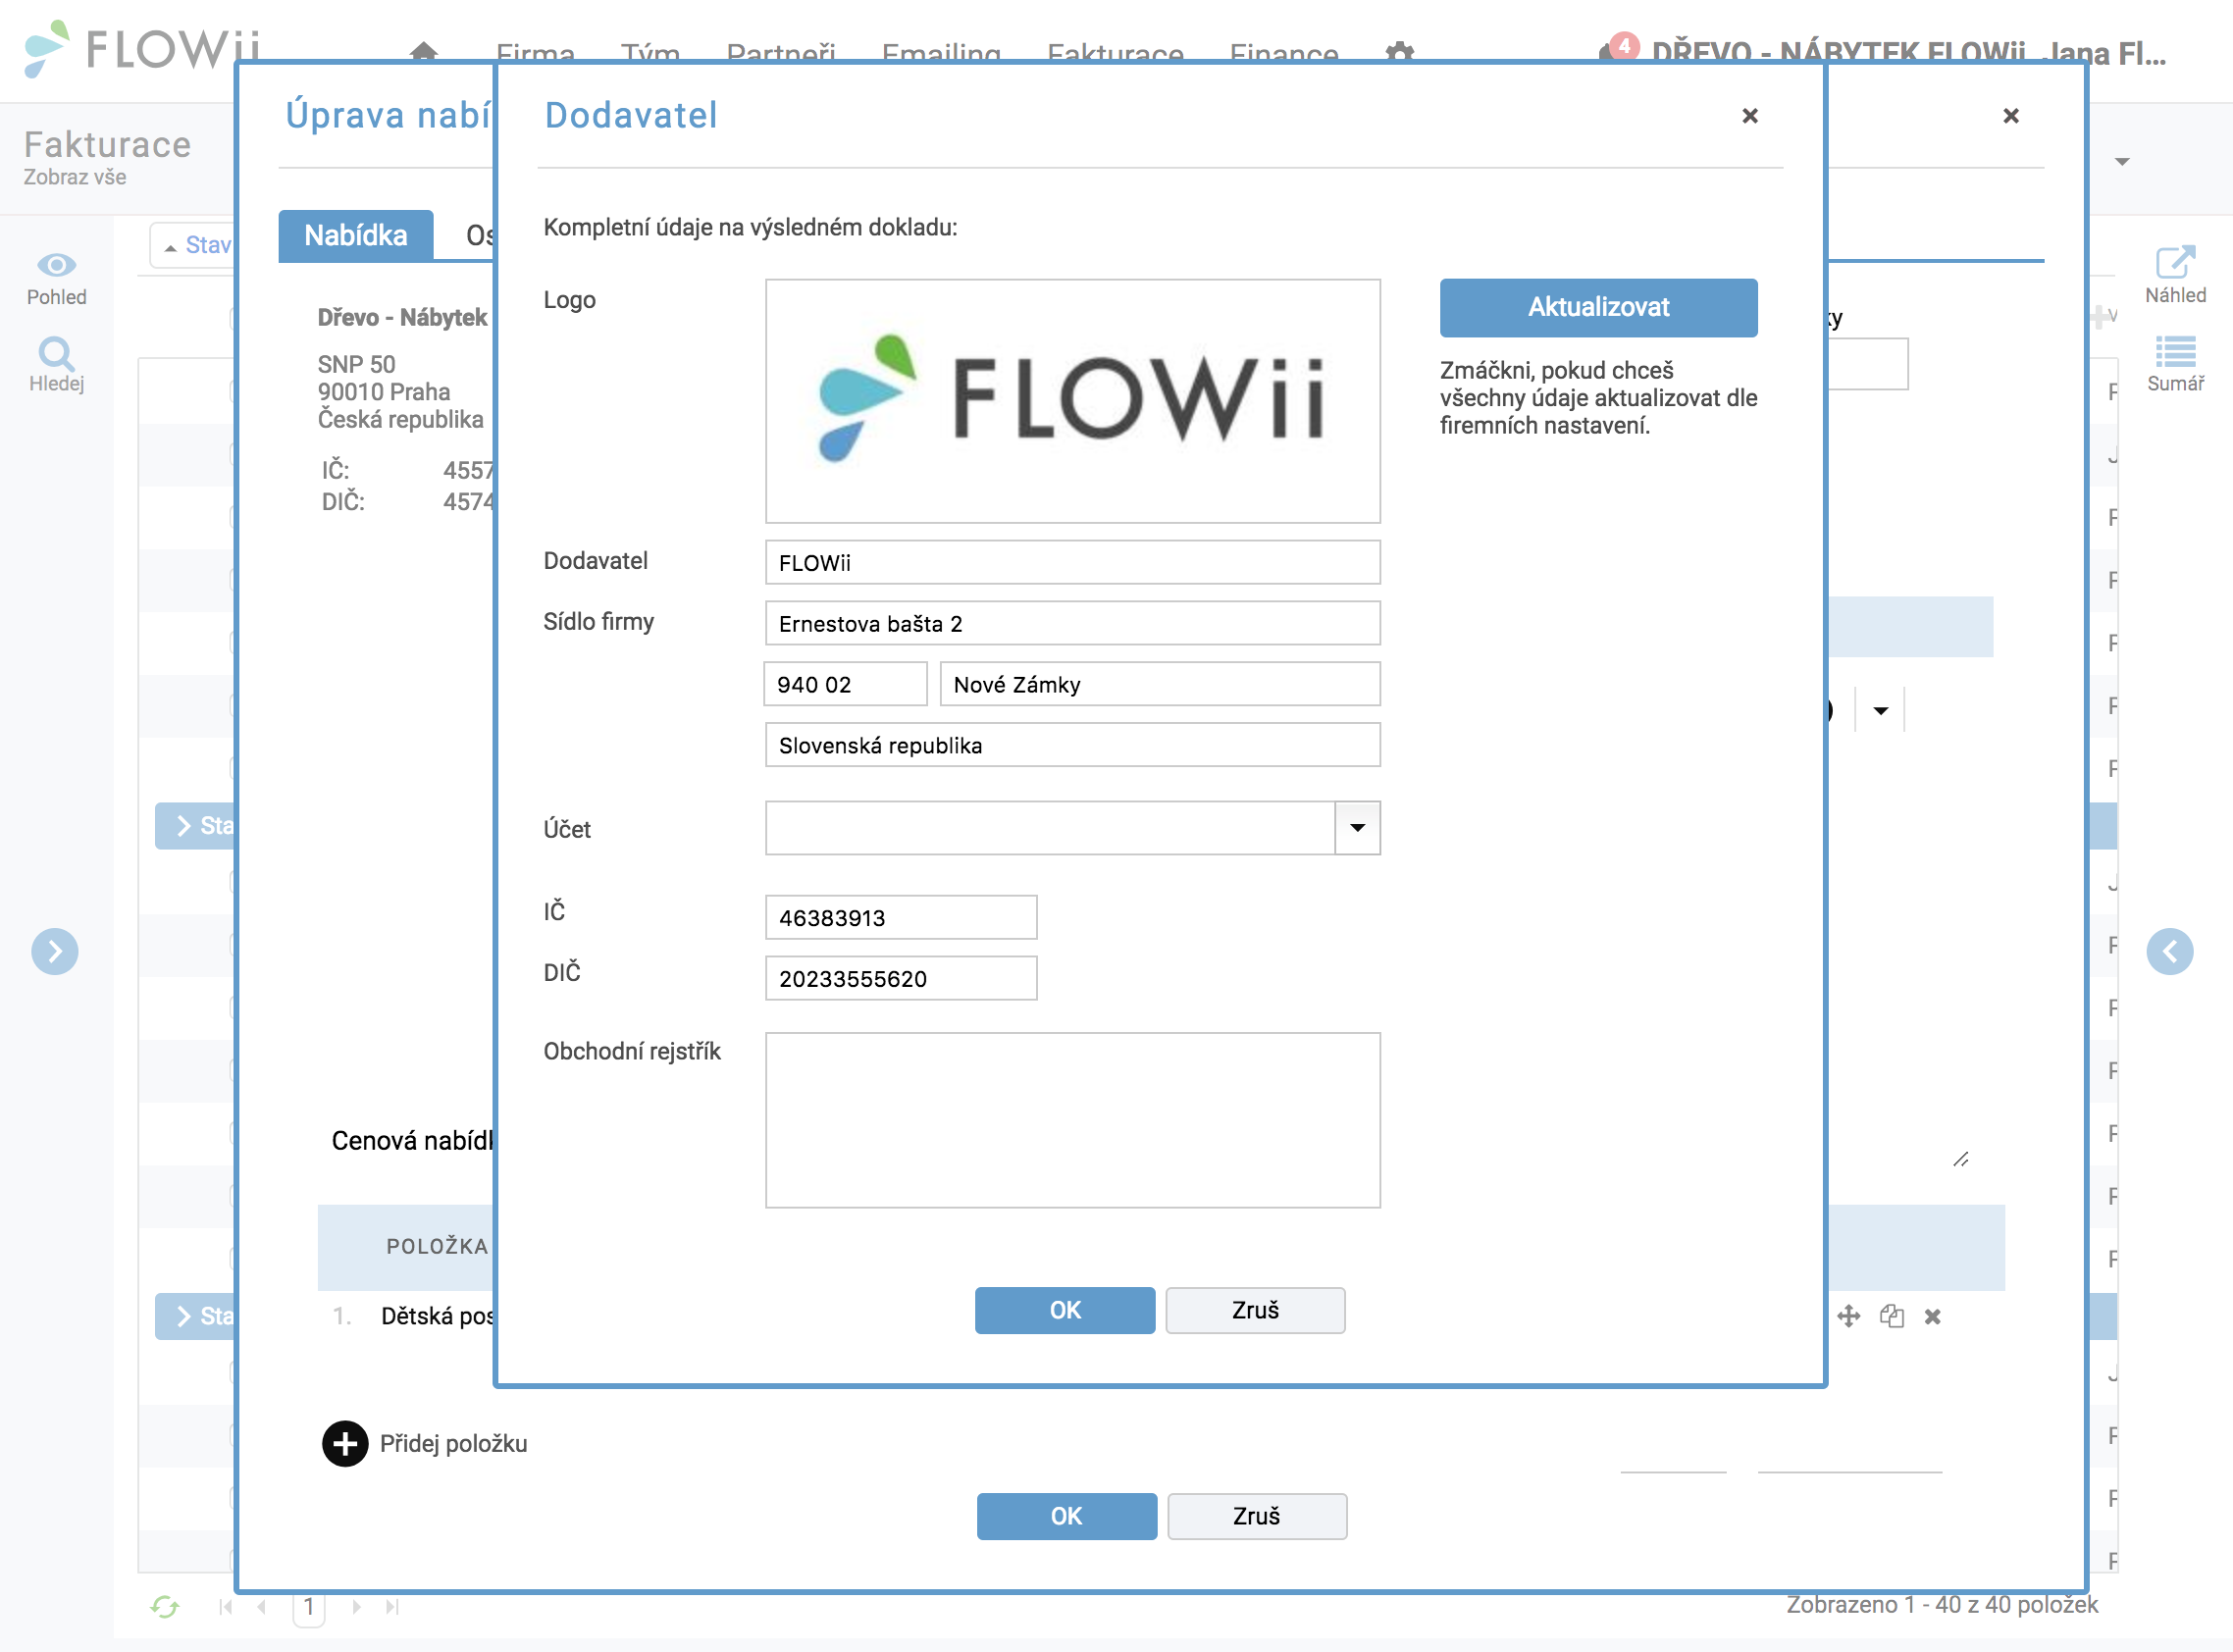Open the Účet dropdown arrow
Viewport: 2233px width, 1652px height.
pyautogui.click(x=1357, y=827)
